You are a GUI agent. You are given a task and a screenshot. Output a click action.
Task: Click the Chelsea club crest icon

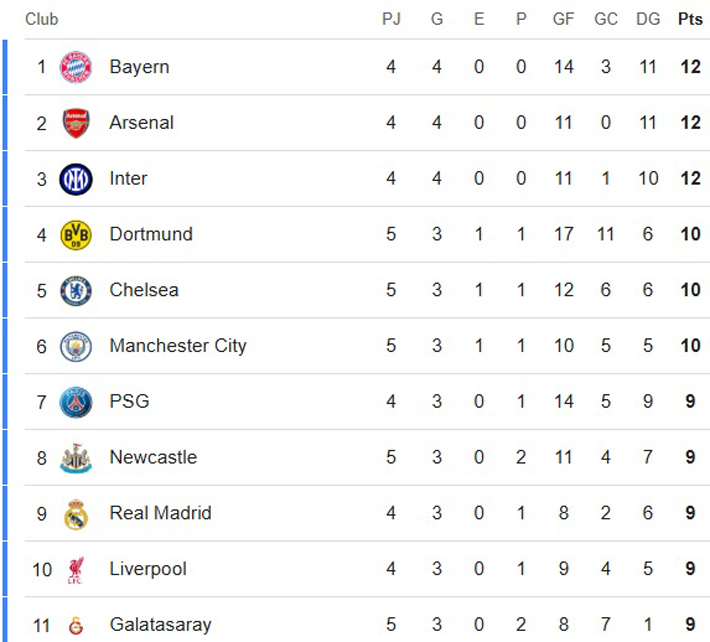coord(75,291)
